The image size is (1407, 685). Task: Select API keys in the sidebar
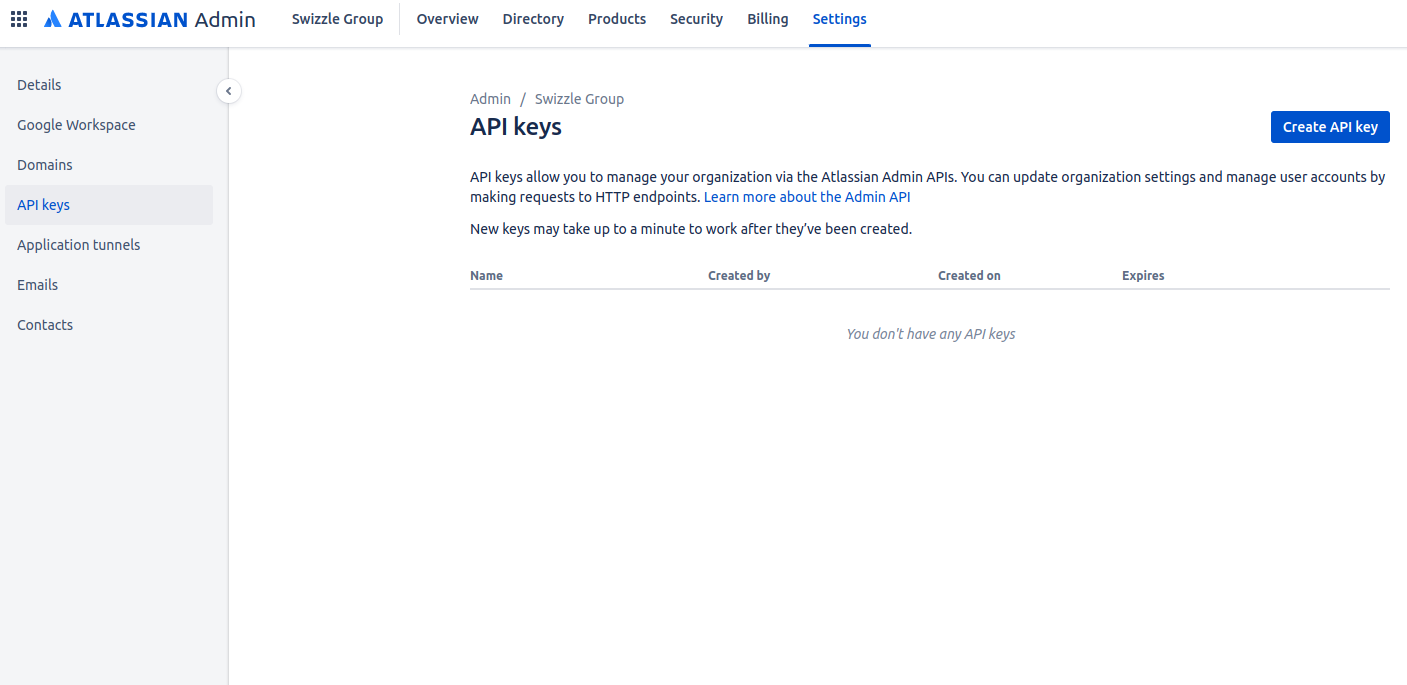tap(43, 204)
